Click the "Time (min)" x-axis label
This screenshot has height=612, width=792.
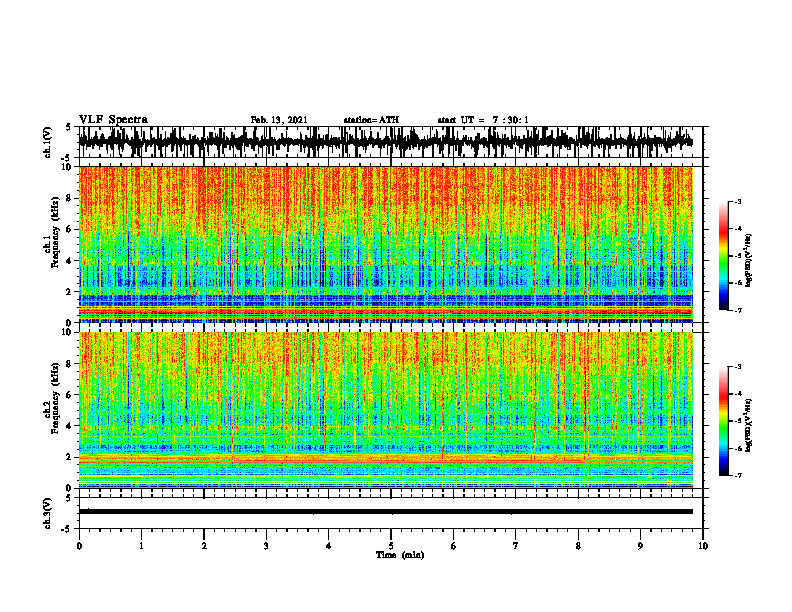400,555
